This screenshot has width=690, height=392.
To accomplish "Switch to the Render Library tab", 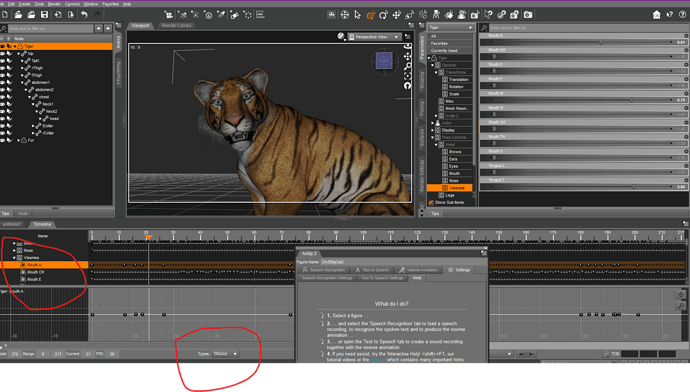I will point(176,26).
